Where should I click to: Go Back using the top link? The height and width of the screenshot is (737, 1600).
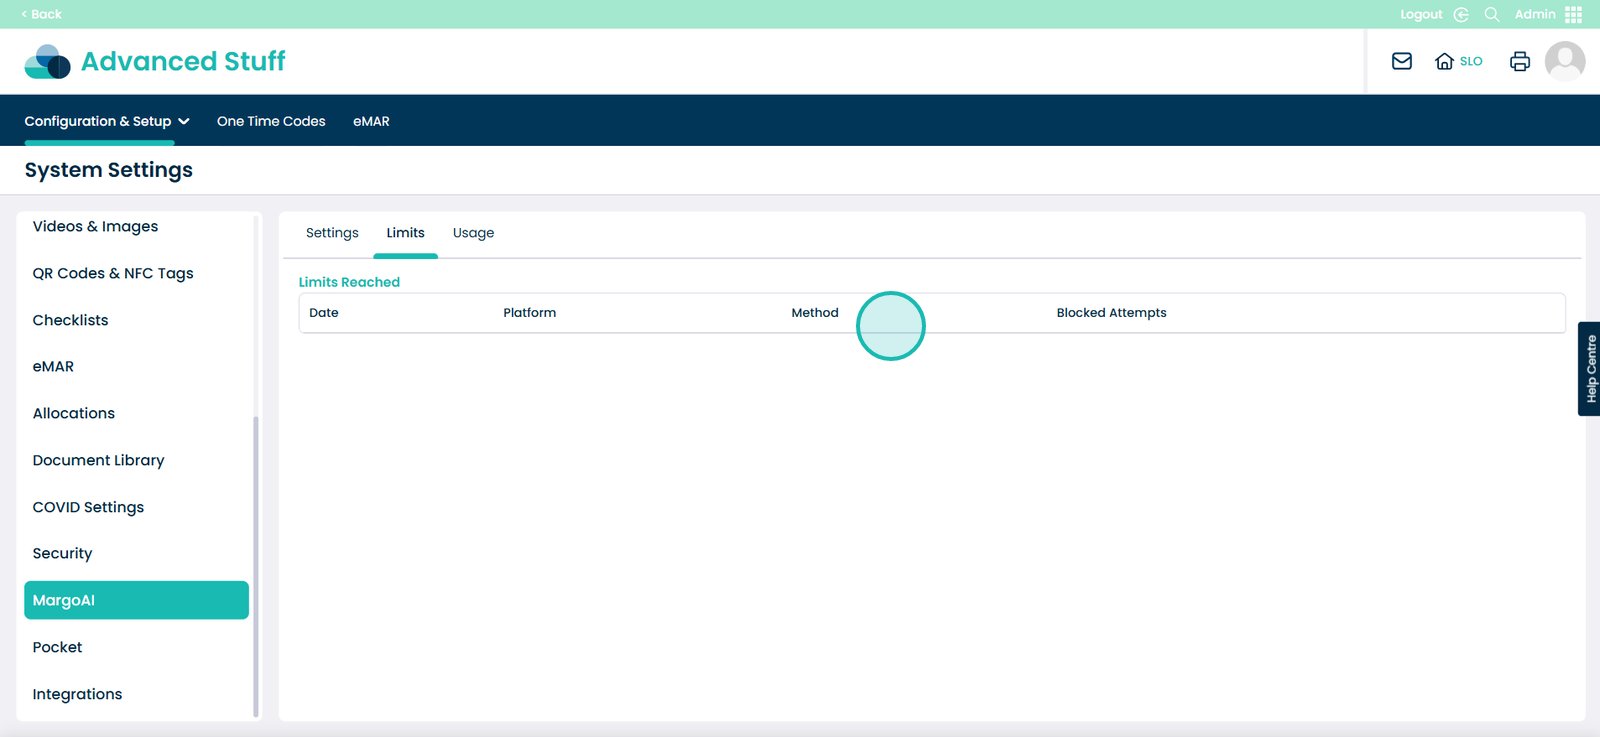[41, 14]
